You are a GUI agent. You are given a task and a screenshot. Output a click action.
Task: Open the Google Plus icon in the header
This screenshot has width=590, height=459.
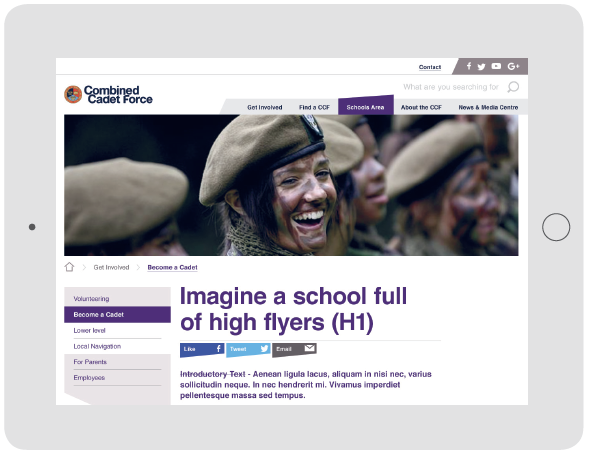tap(514, 66)
